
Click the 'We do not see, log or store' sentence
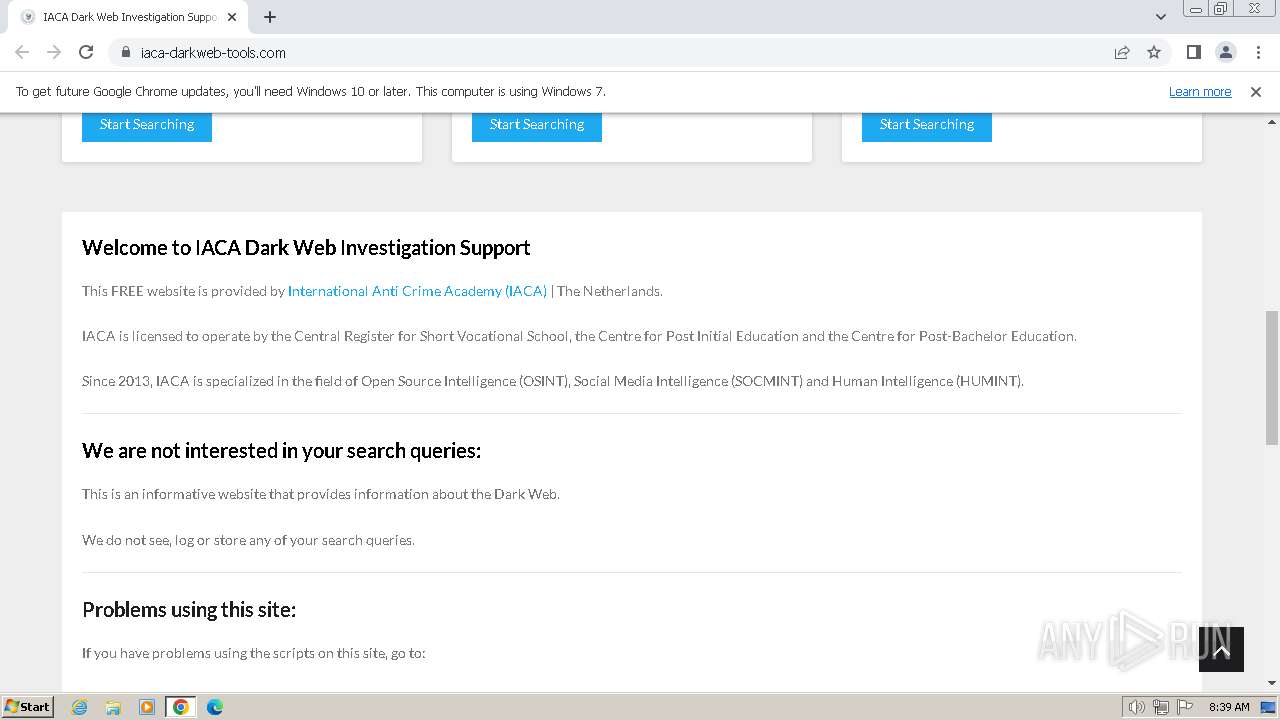click(248, 540)
